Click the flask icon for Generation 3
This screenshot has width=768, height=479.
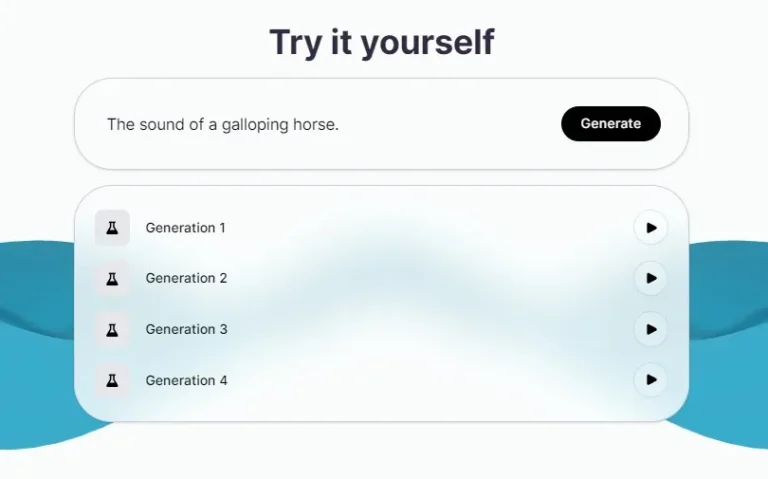(112, 329)
